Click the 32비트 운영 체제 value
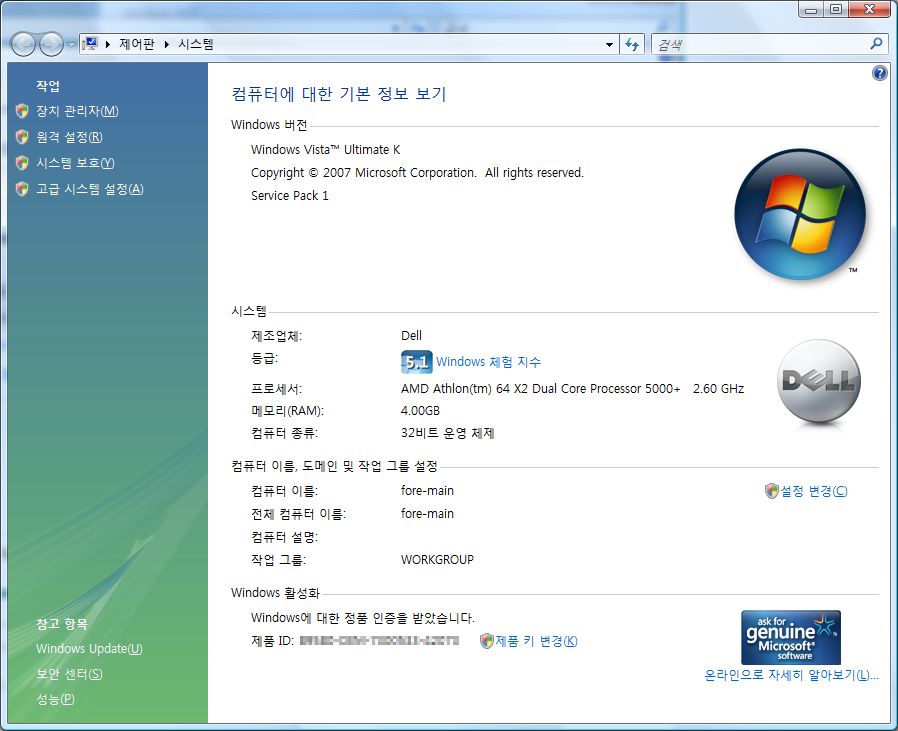898x731 pixels. (x=447, y=433)
